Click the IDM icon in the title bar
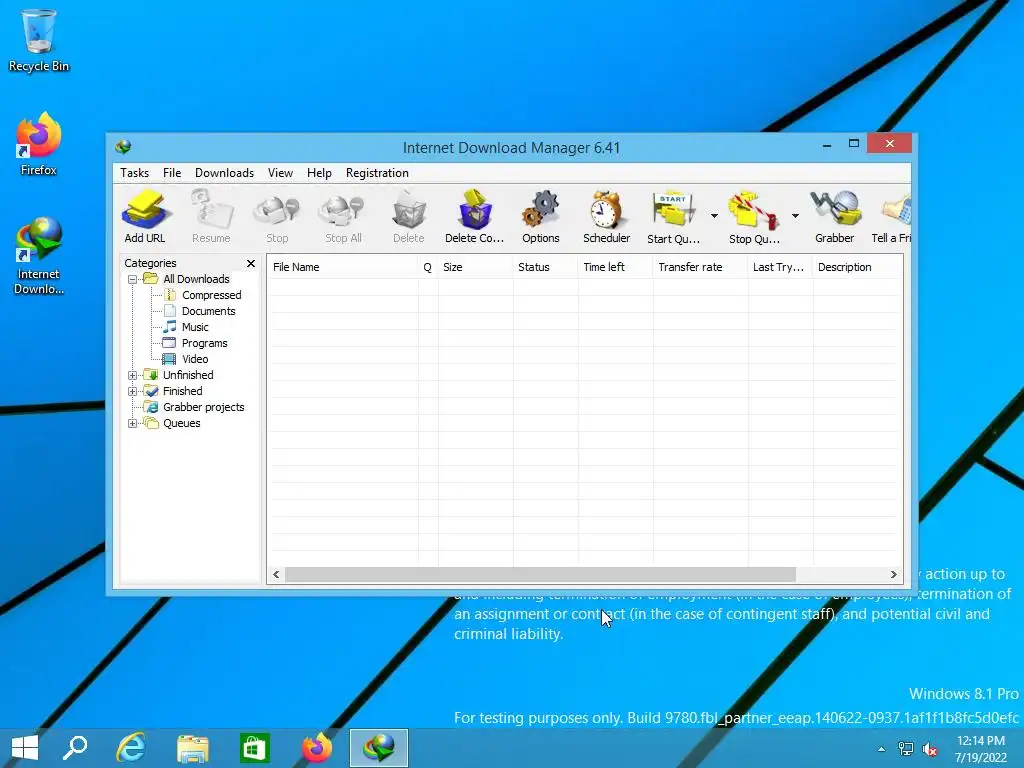The image size is (1024, 768). click(123, 147)
